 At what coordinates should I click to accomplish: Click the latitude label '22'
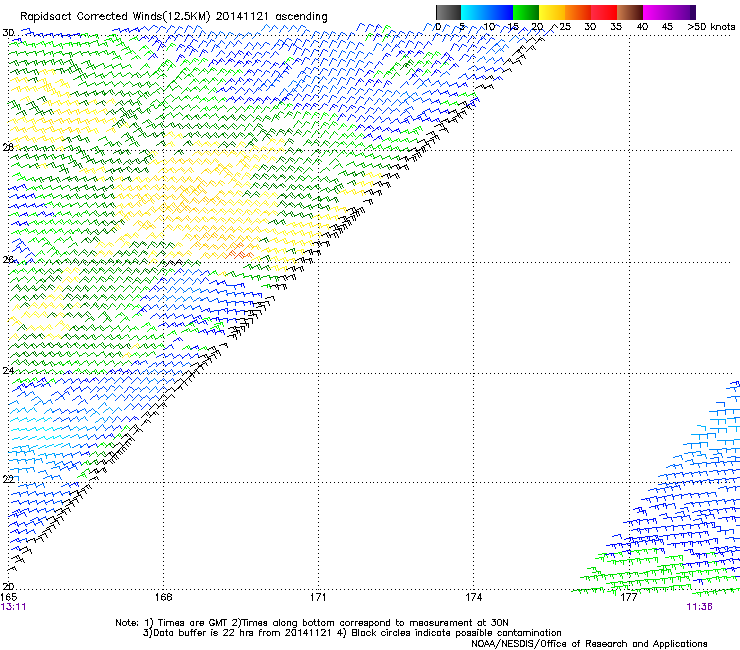pyautogui.click(x=8, y=479)
